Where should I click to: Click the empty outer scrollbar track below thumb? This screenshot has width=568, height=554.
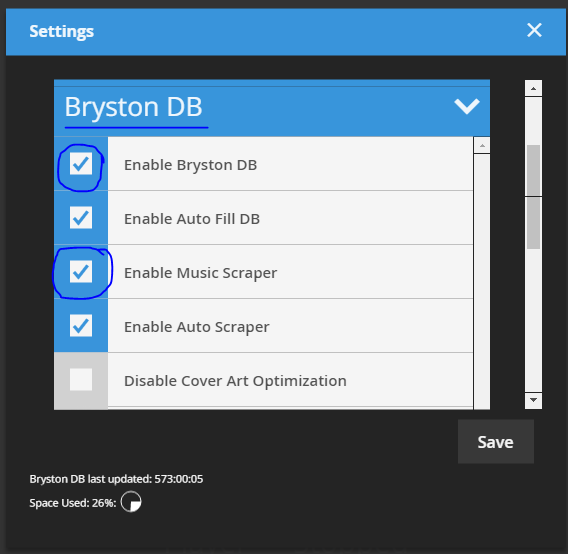click(533, 321)
